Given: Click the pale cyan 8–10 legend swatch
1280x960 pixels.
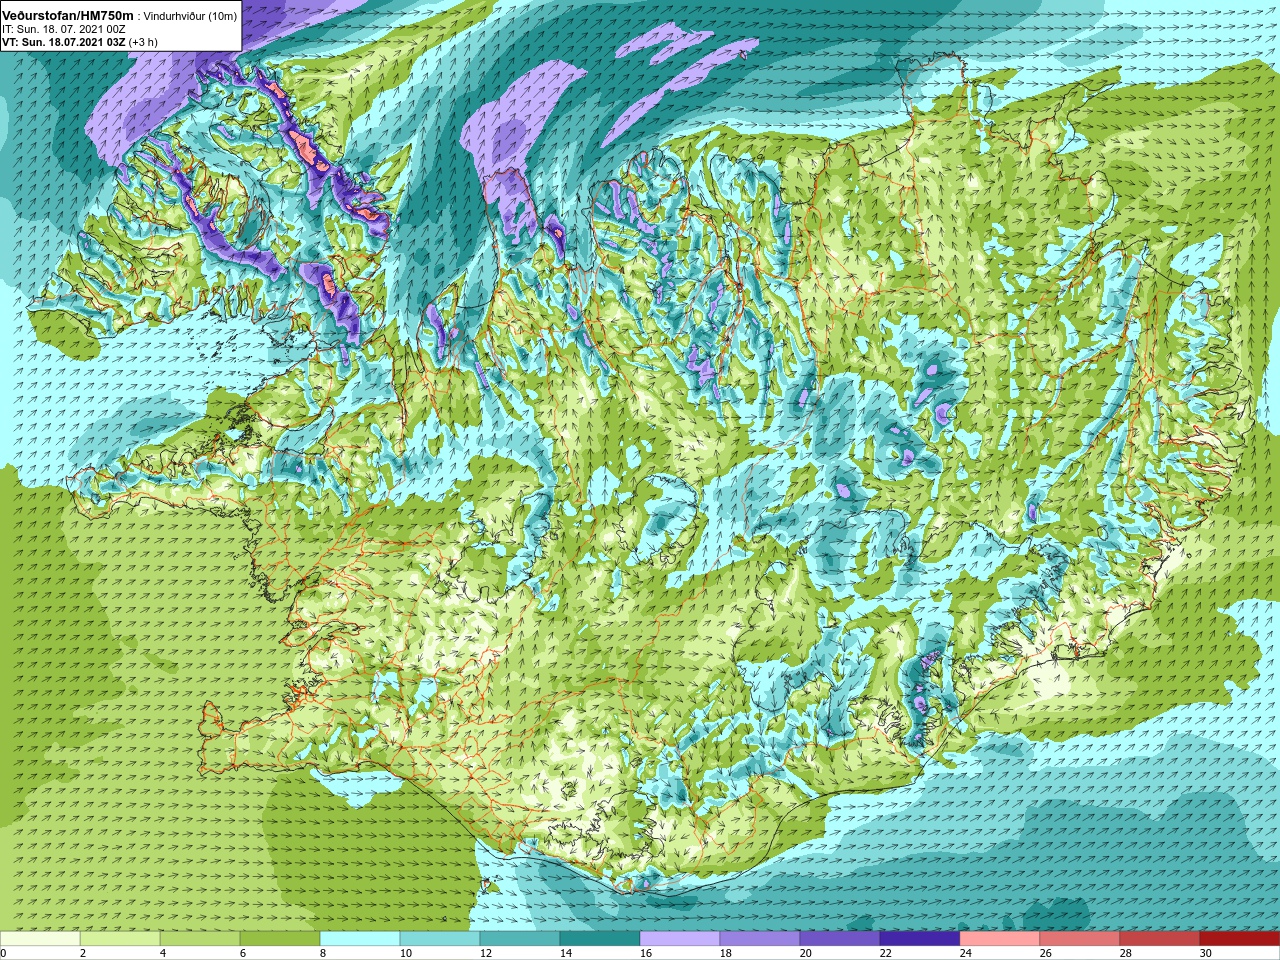Looking at the screenshot, I should 360,938.
